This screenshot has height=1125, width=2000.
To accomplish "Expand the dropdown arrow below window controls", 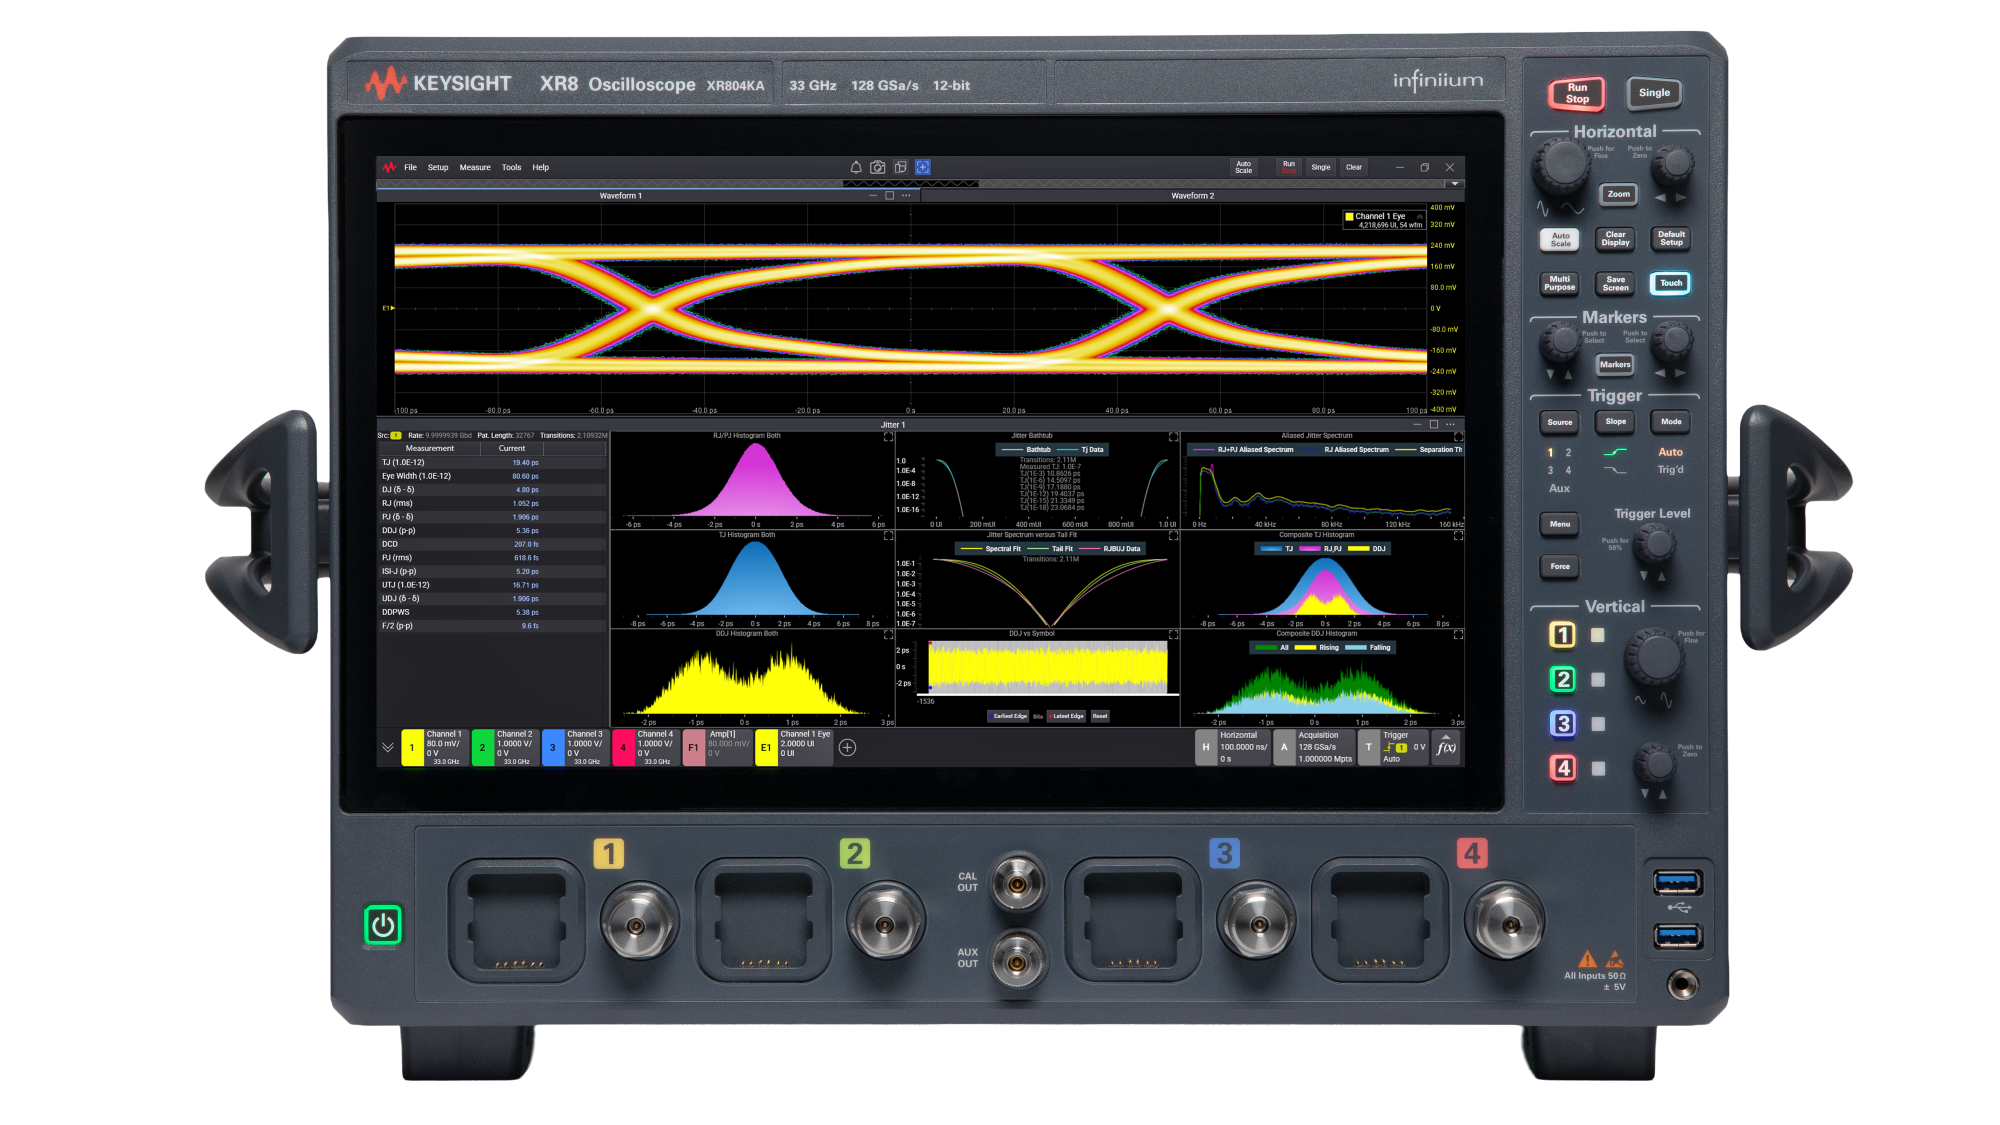I will click(1455, 184).
